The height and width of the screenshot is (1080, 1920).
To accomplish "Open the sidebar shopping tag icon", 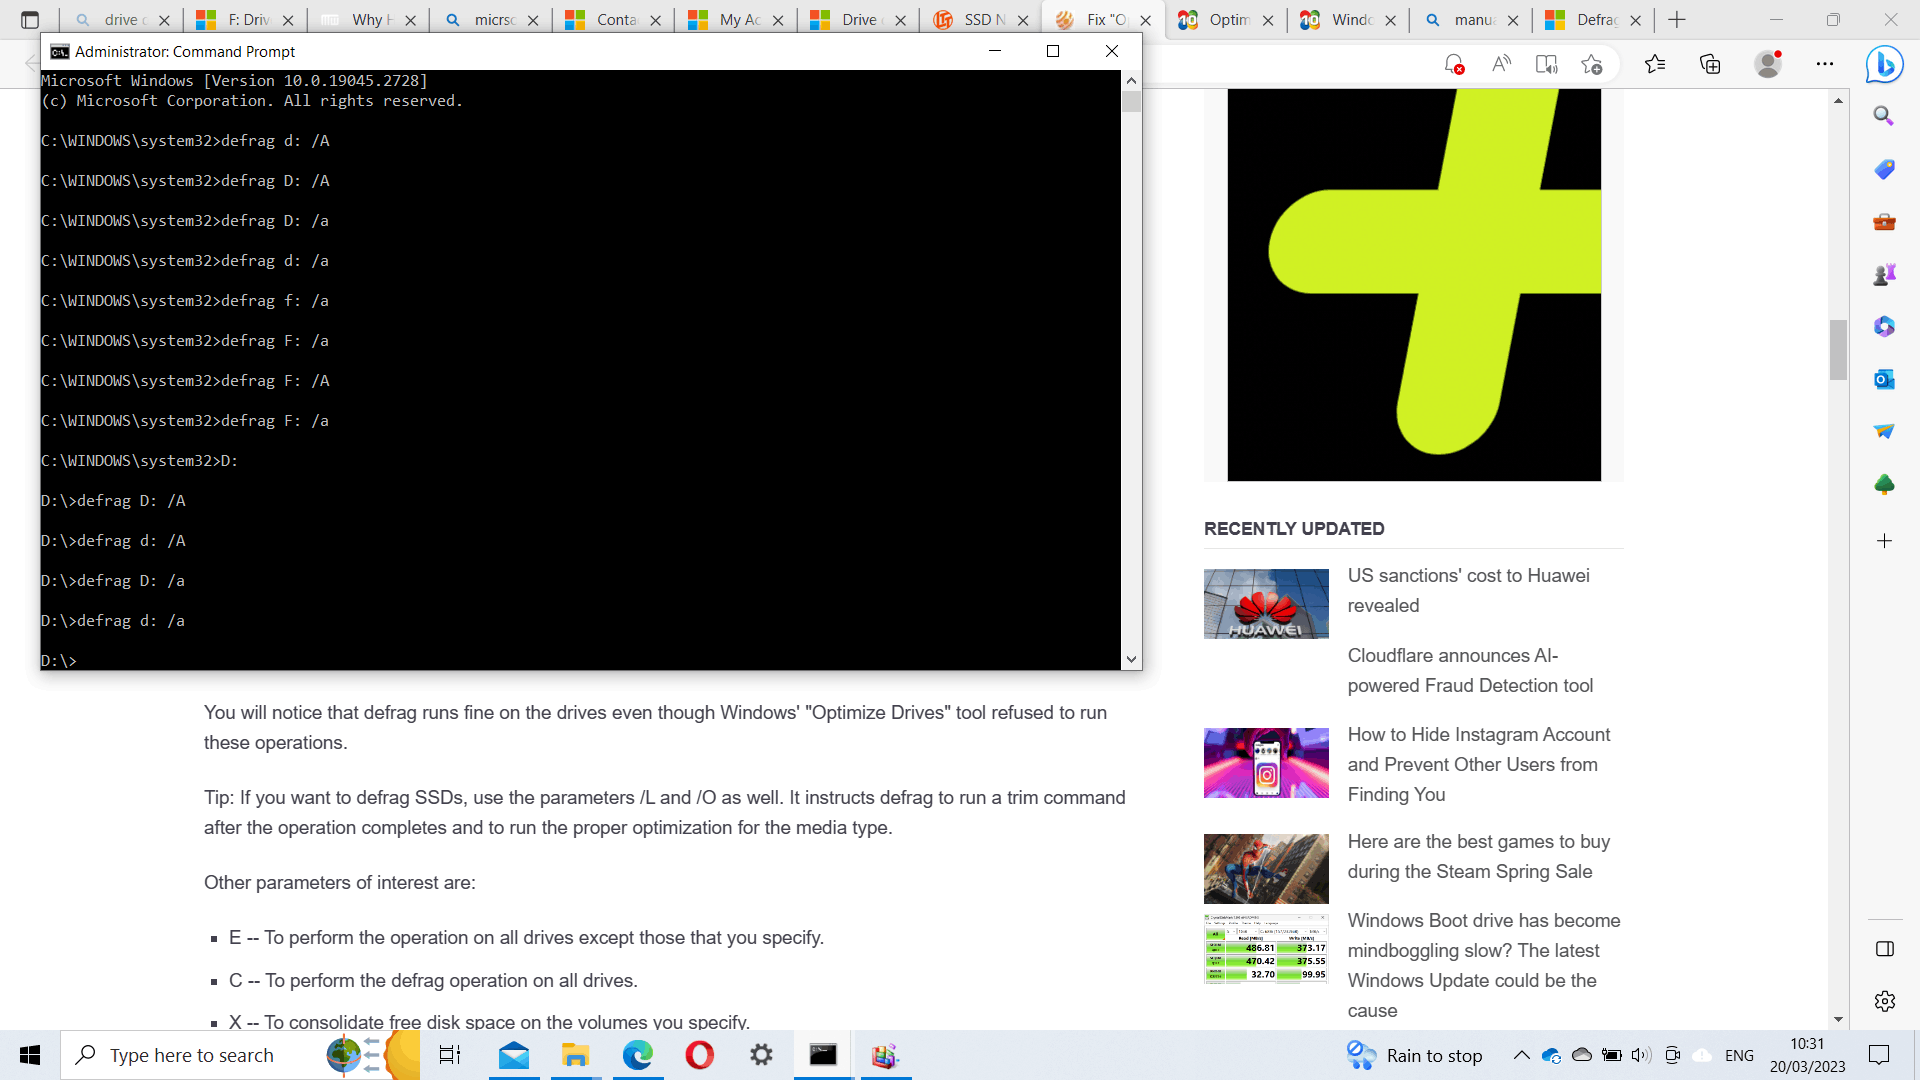I will pos(1884,169).
